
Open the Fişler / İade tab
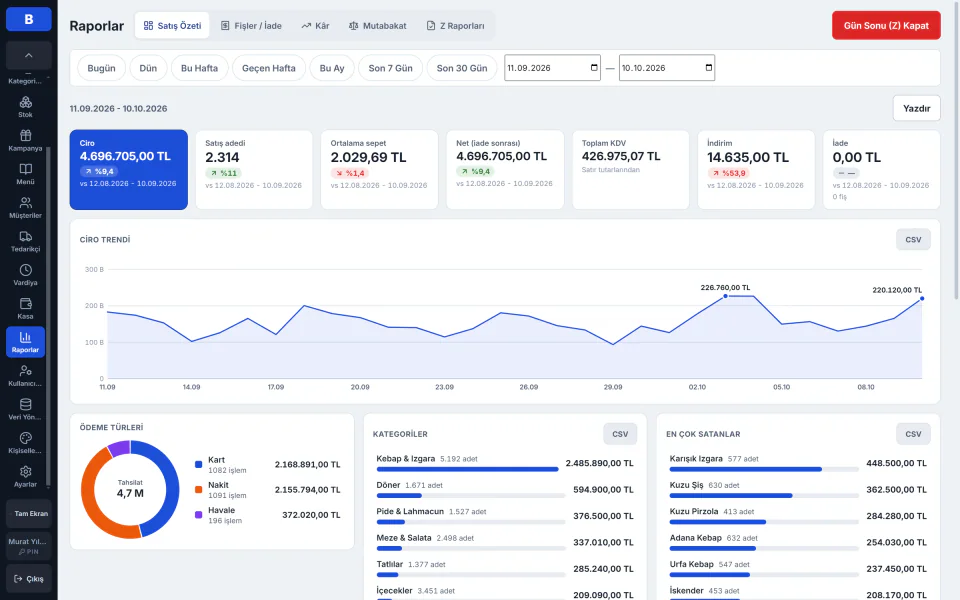tap(251, 26)
